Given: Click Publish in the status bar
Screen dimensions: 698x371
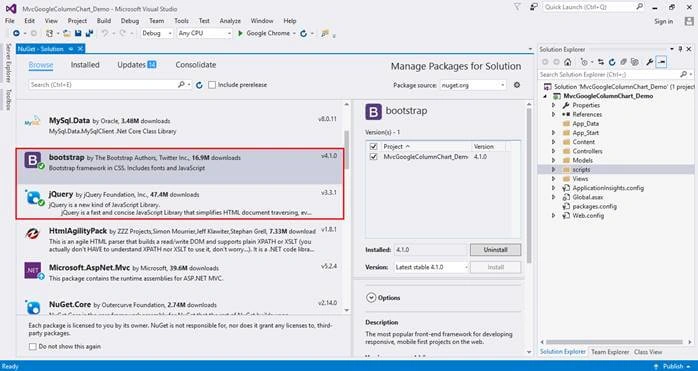Looking at the screenshot, I should pos(673,366).
